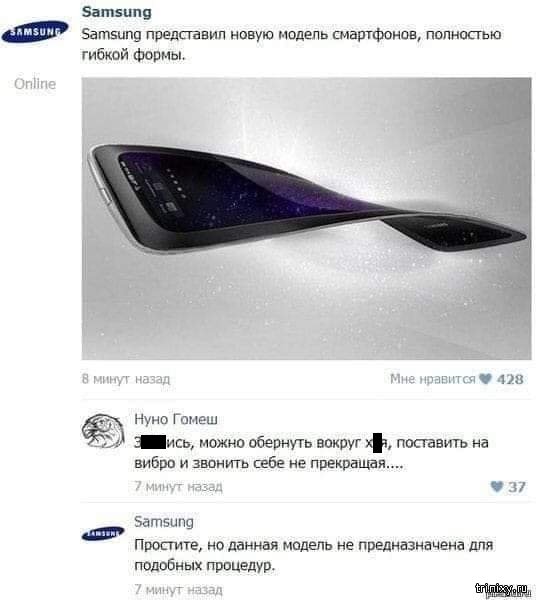This screenshot has width=536, height=604.
Task: Open the Нуно Гомеш profile name
Action: (x=176, y=419)
